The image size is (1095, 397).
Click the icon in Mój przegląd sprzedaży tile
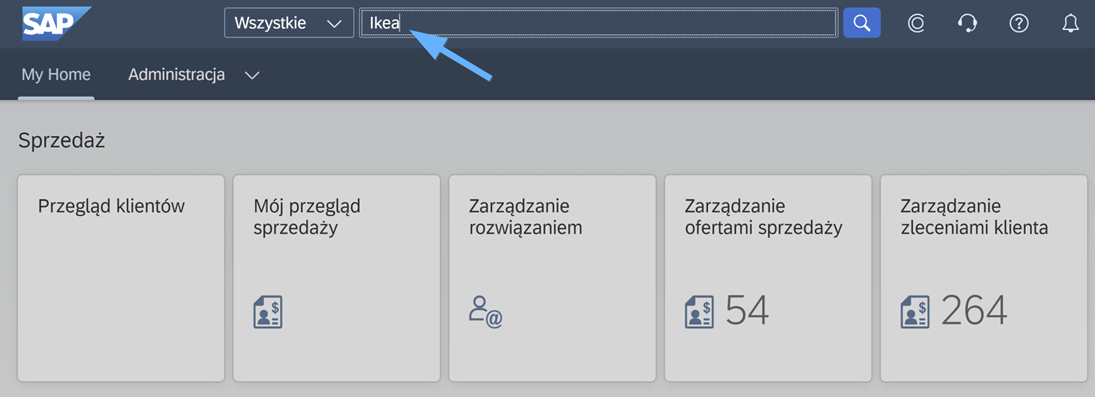[267, 312]
